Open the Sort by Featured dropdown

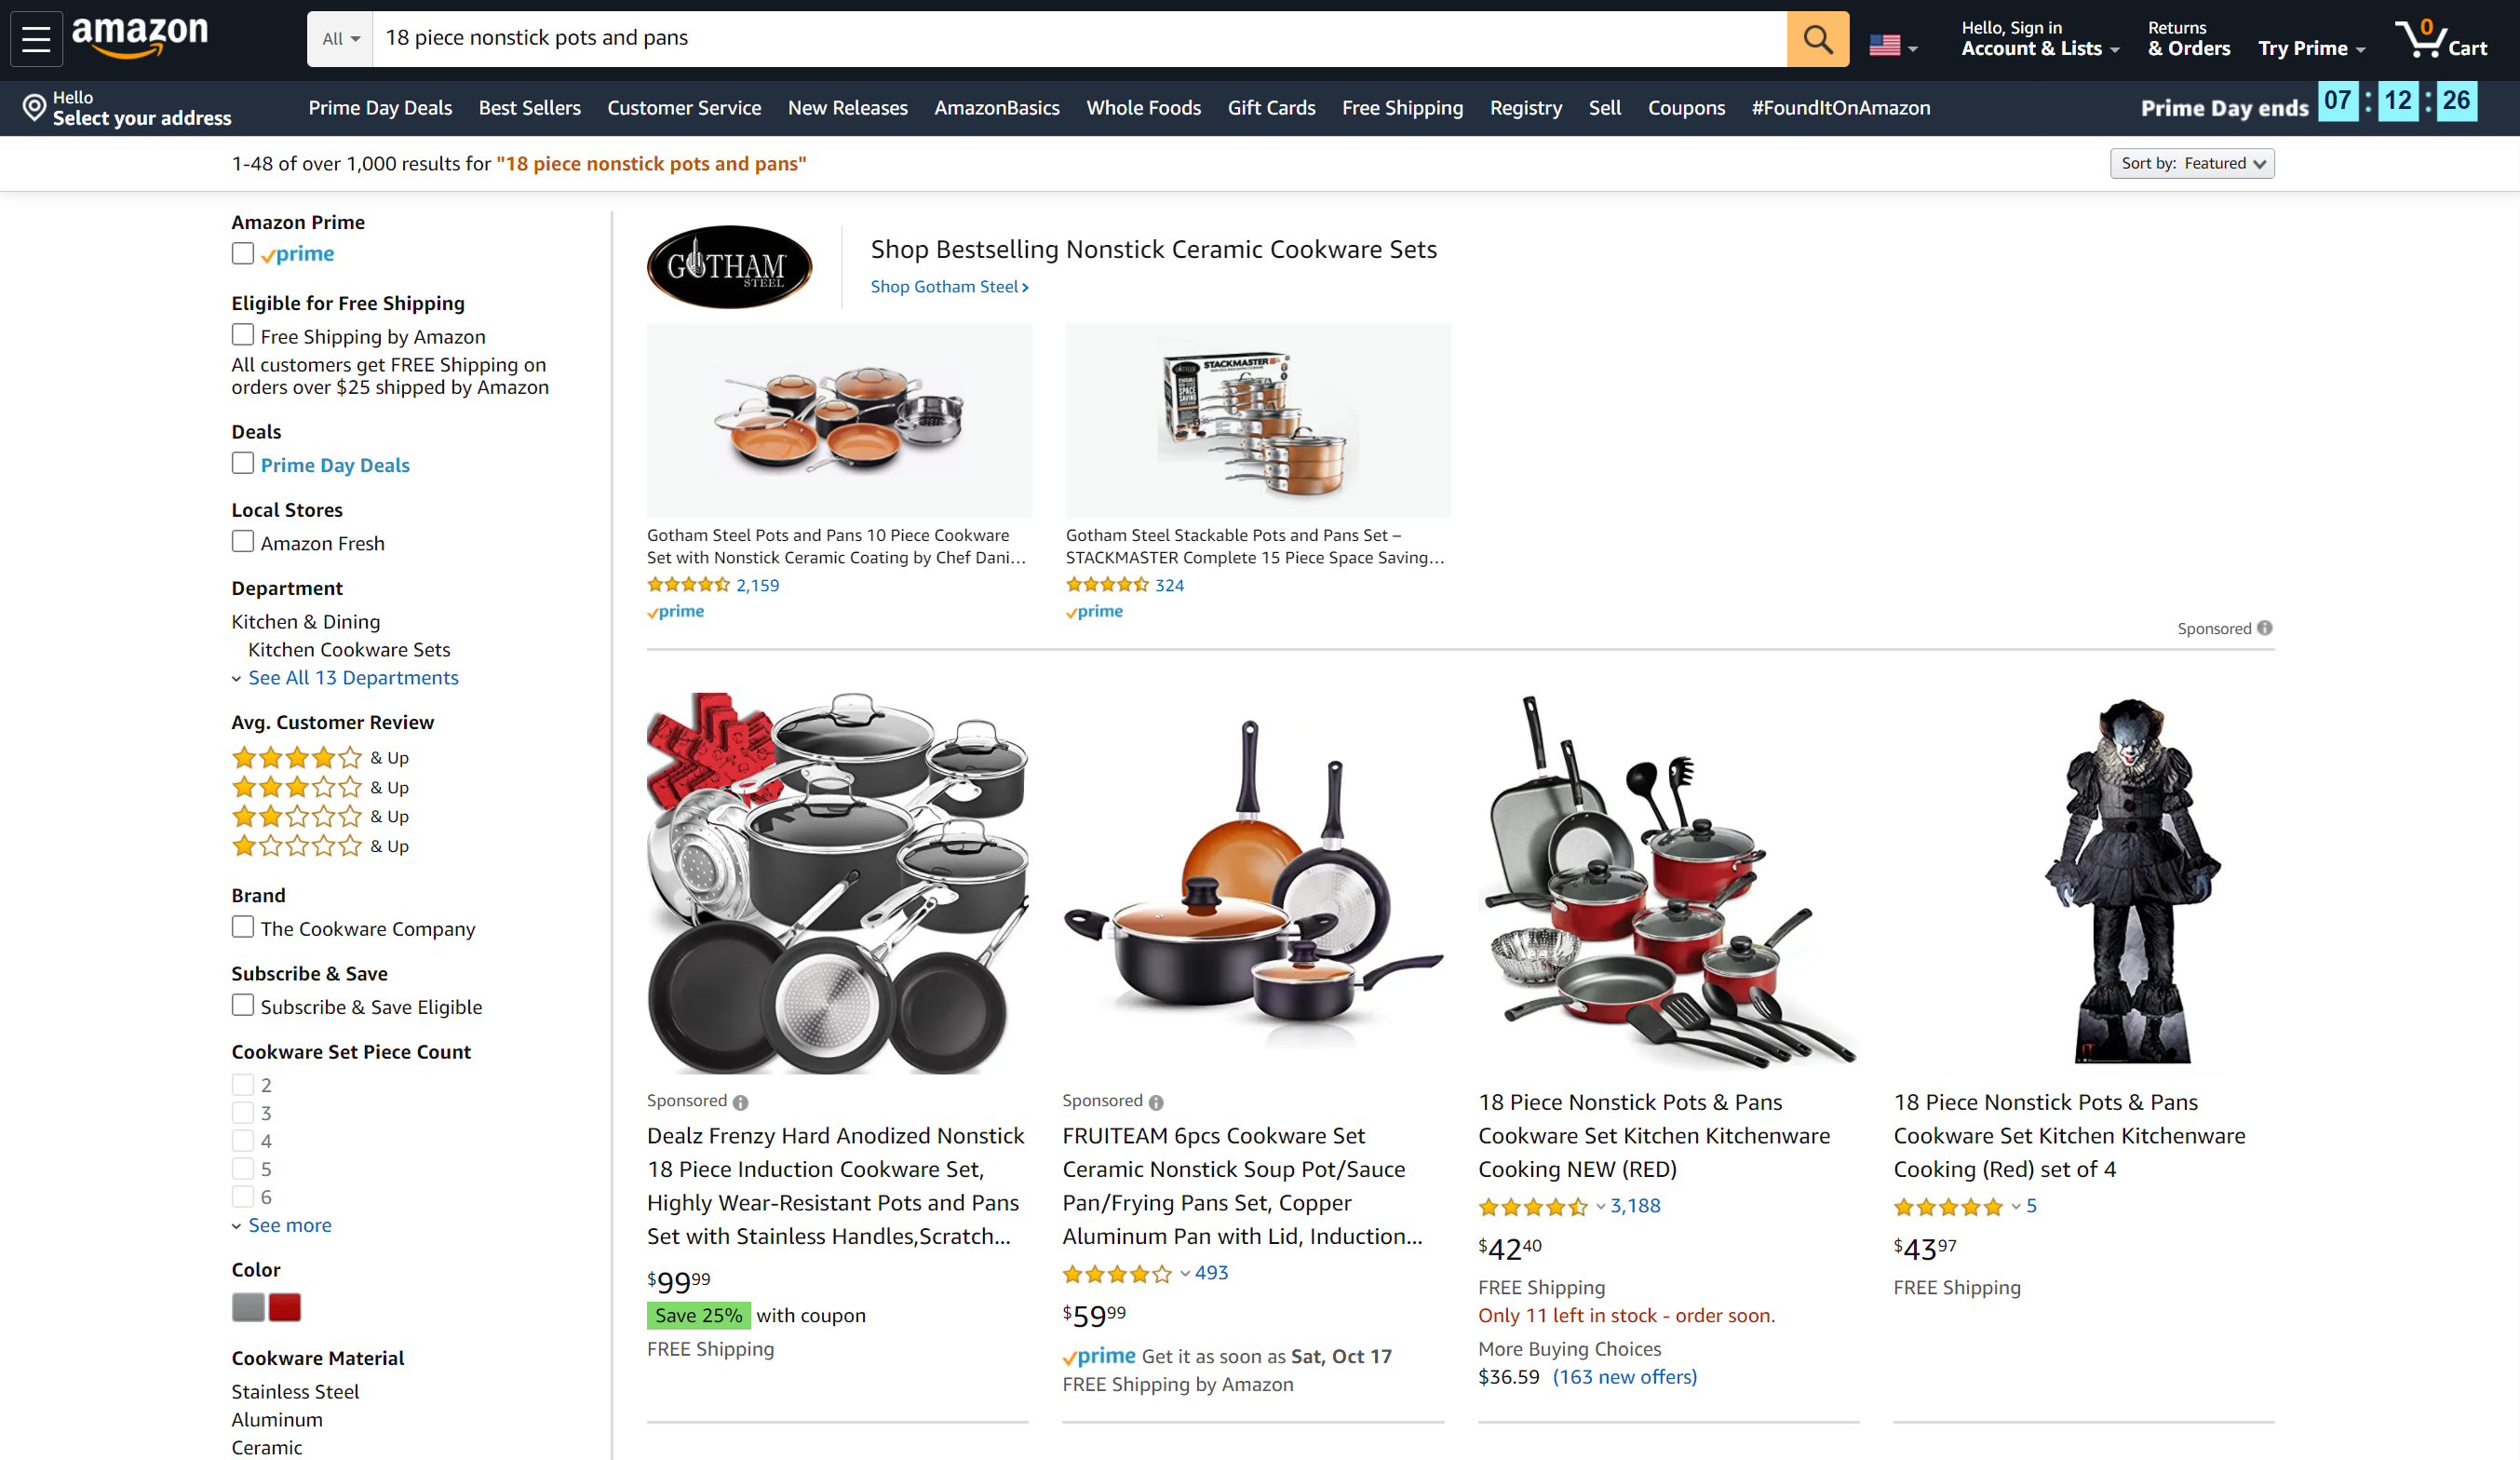pyautogui.click(x=2191, y=163)
